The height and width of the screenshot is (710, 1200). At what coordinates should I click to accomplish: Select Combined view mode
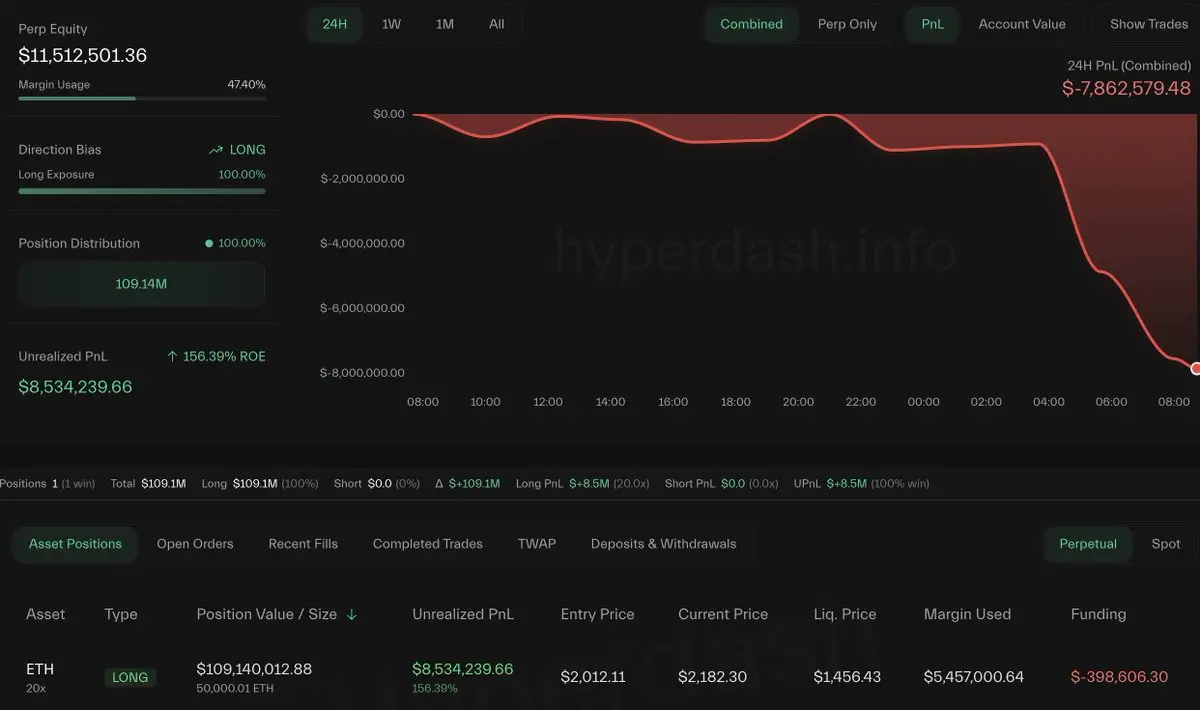(x=751, y=24)
